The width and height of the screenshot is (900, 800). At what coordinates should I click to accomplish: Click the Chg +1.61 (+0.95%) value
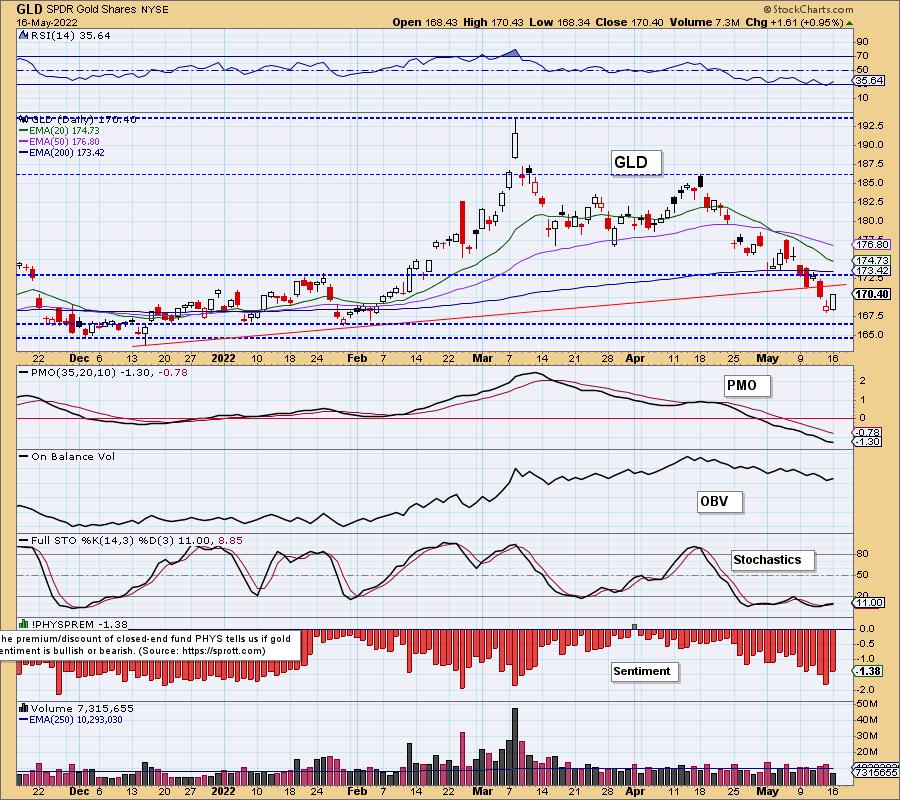794,22
